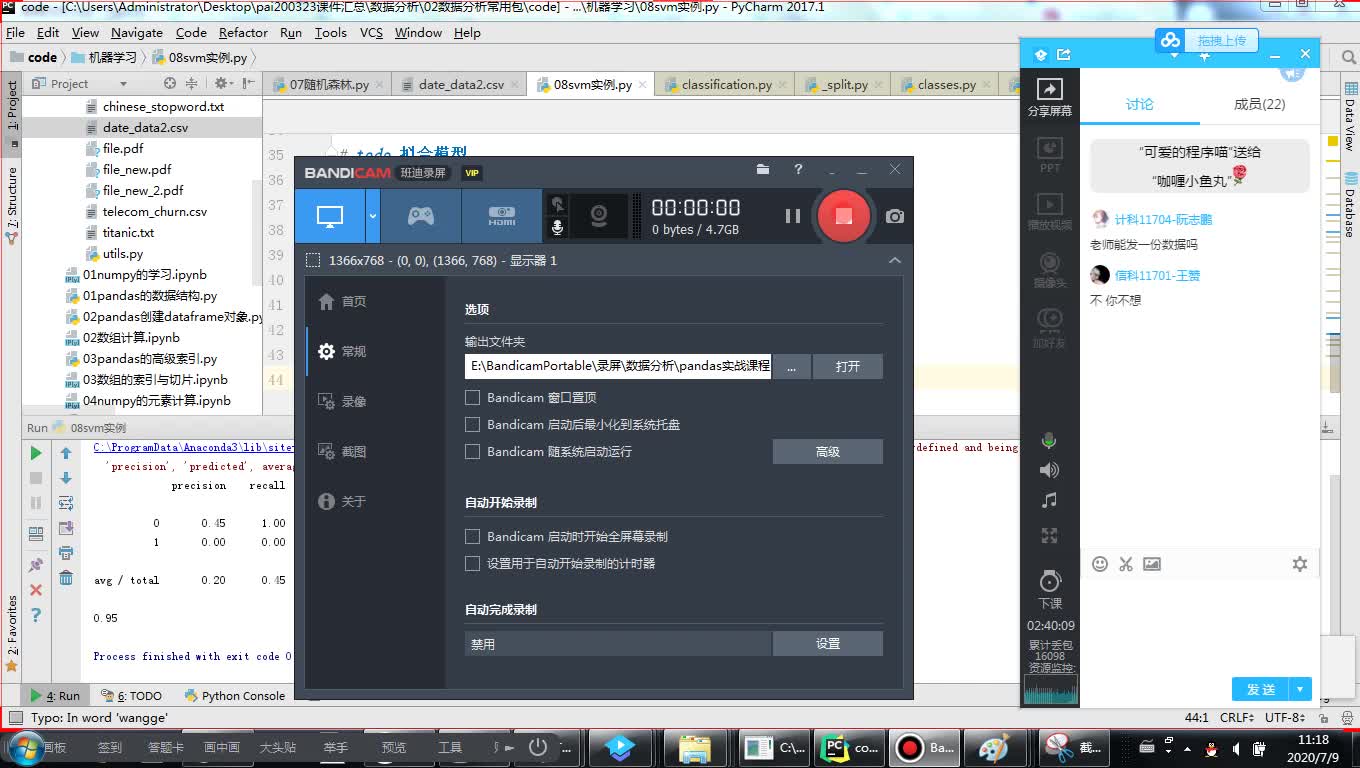Open 高级 advanced options button
1360x768 pixels.
(x=828, y=452)
